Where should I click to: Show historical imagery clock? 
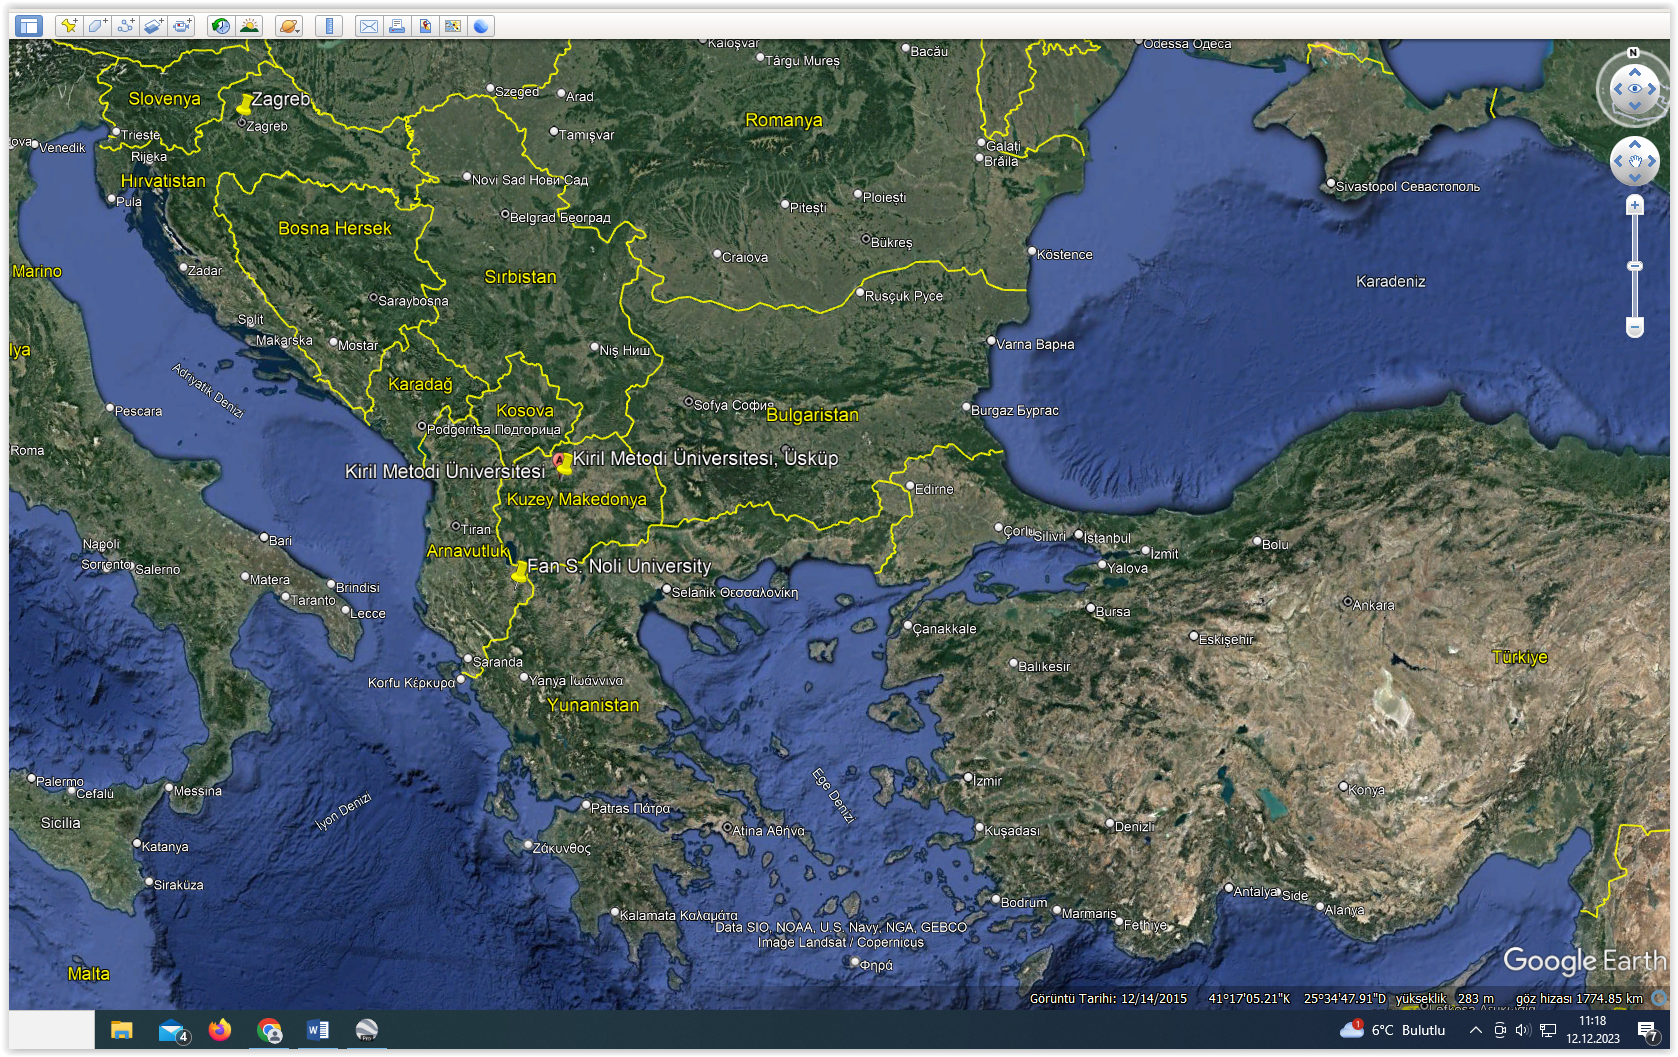coord(221,26)
